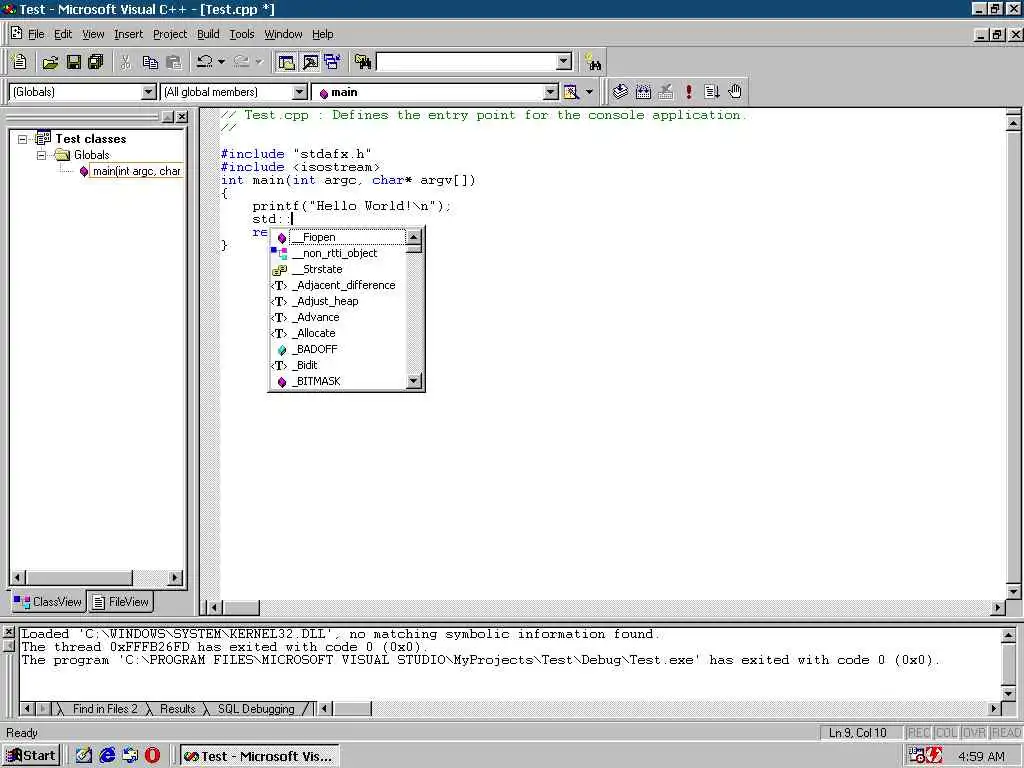Click workspace pane horizontal scroll right arrow
Screen dimensions: 1024x768
[x=174, y=577]
